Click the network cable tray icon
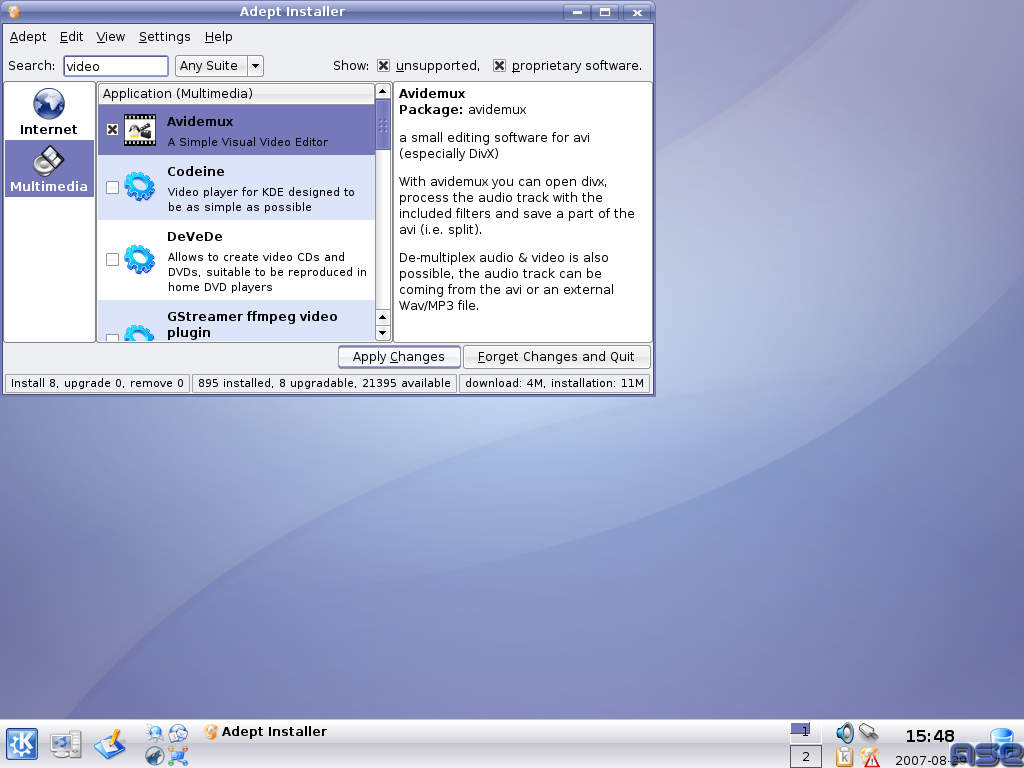Image resolution: width=1024 pixels, height=768 pixels. tap(869, 733)
